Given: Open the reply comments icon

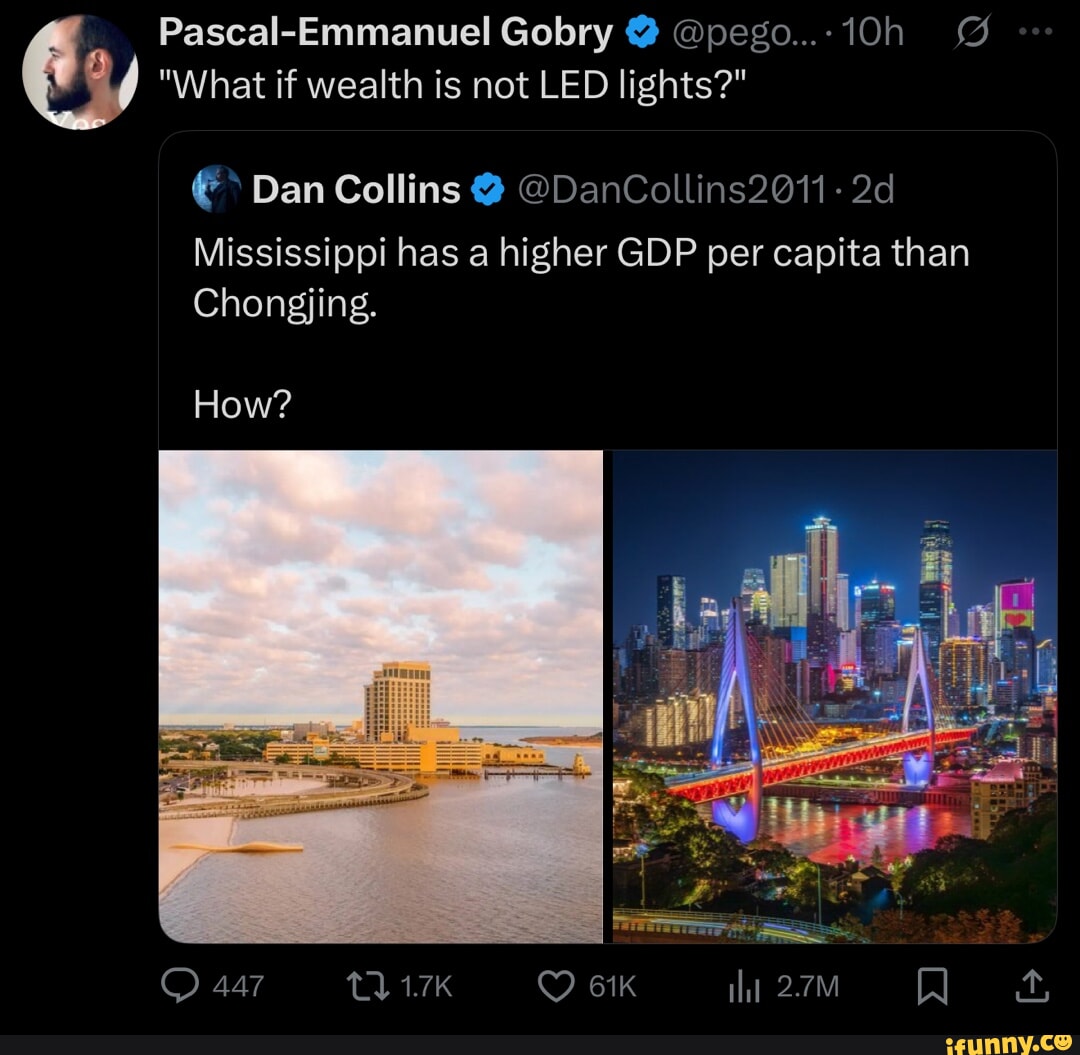Looking at the screenshot, I should click(x=182, y=987).
